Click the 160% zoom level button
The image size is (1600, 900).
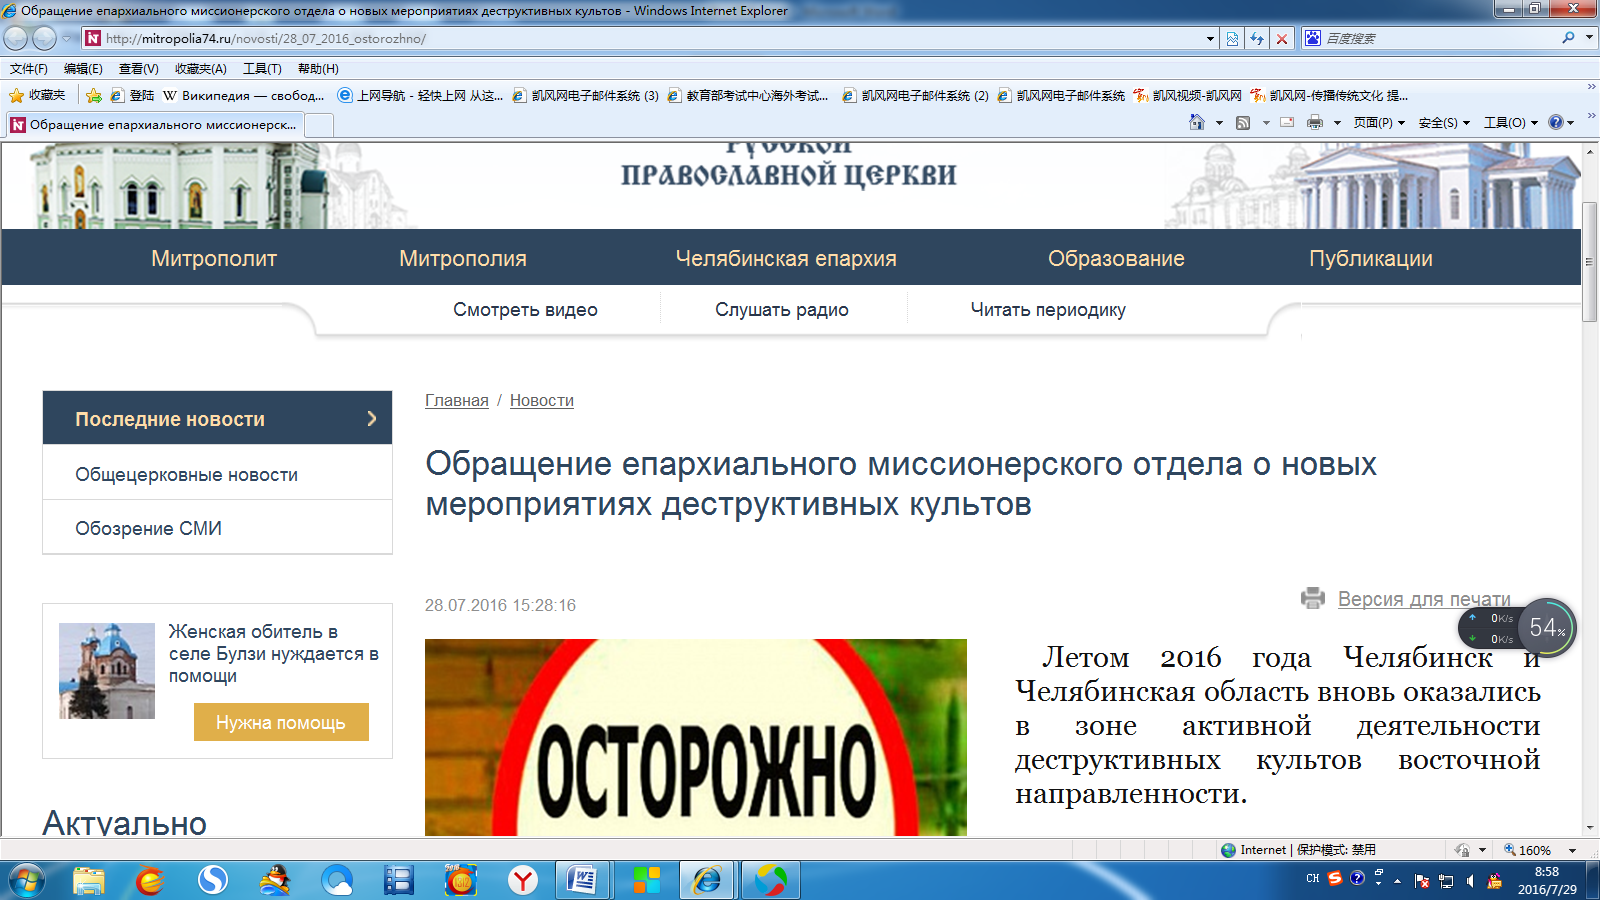(x=1528, y=850)
